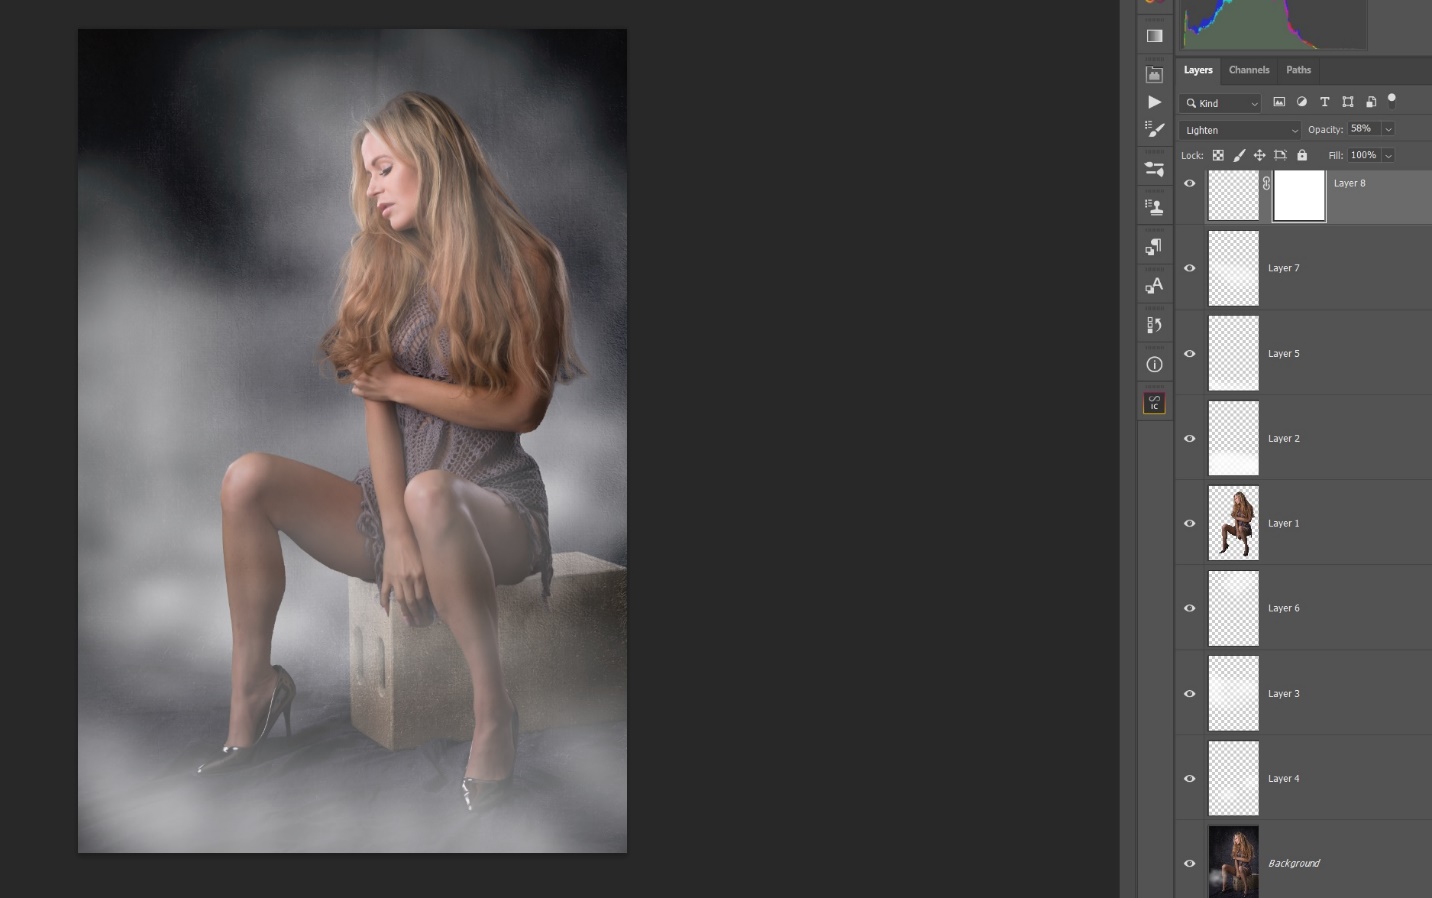The height and width of the screenshot is (898, 1432).
Task: Click the lock transparent pixels icon
Action: [x=1218, y=155]
